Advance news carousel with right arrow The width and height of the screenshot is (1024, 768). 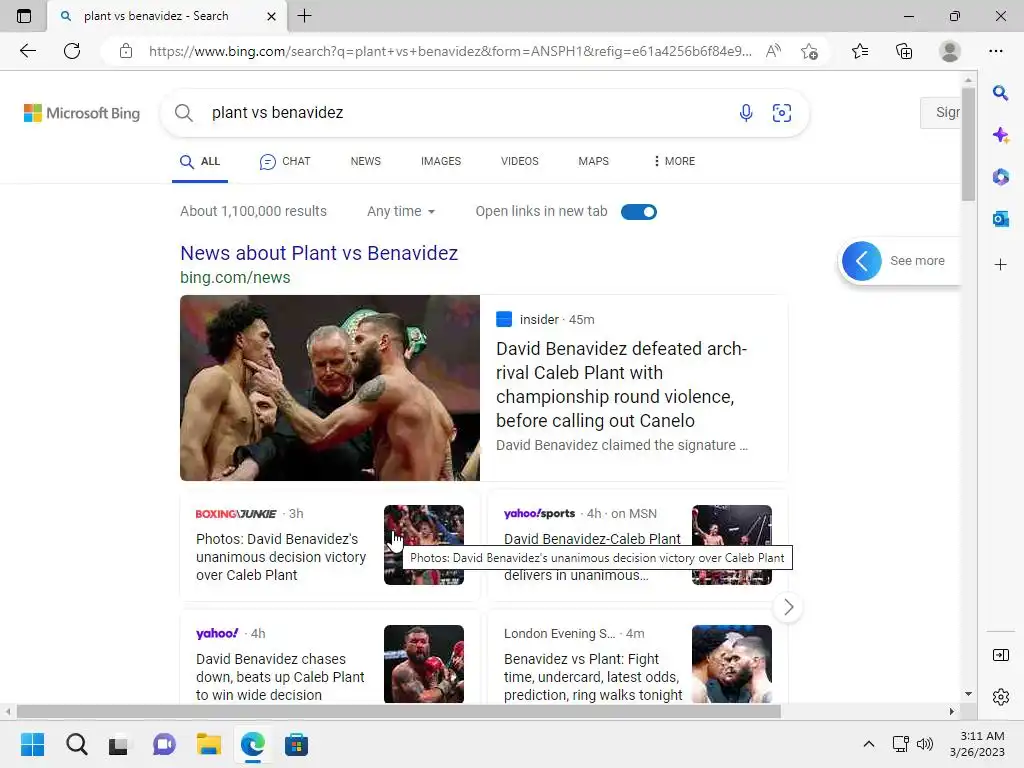(x=788, y=607)
